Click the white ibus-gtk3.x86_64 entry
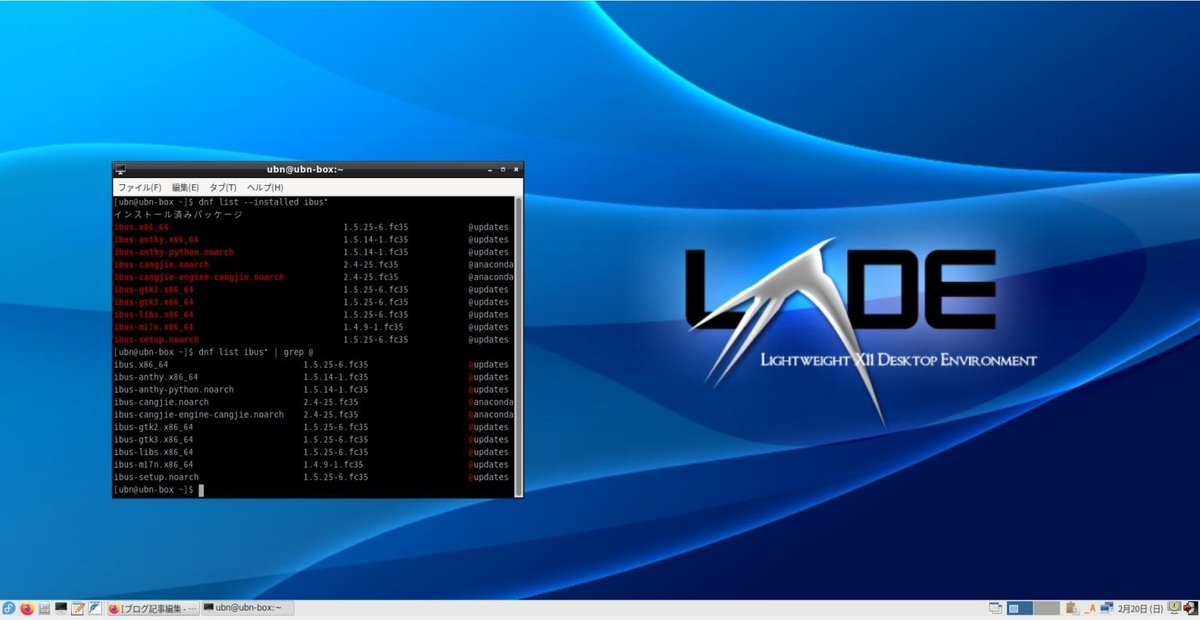Image resolution: width=1200 pixels, height=620 pixels. [154, 440]
